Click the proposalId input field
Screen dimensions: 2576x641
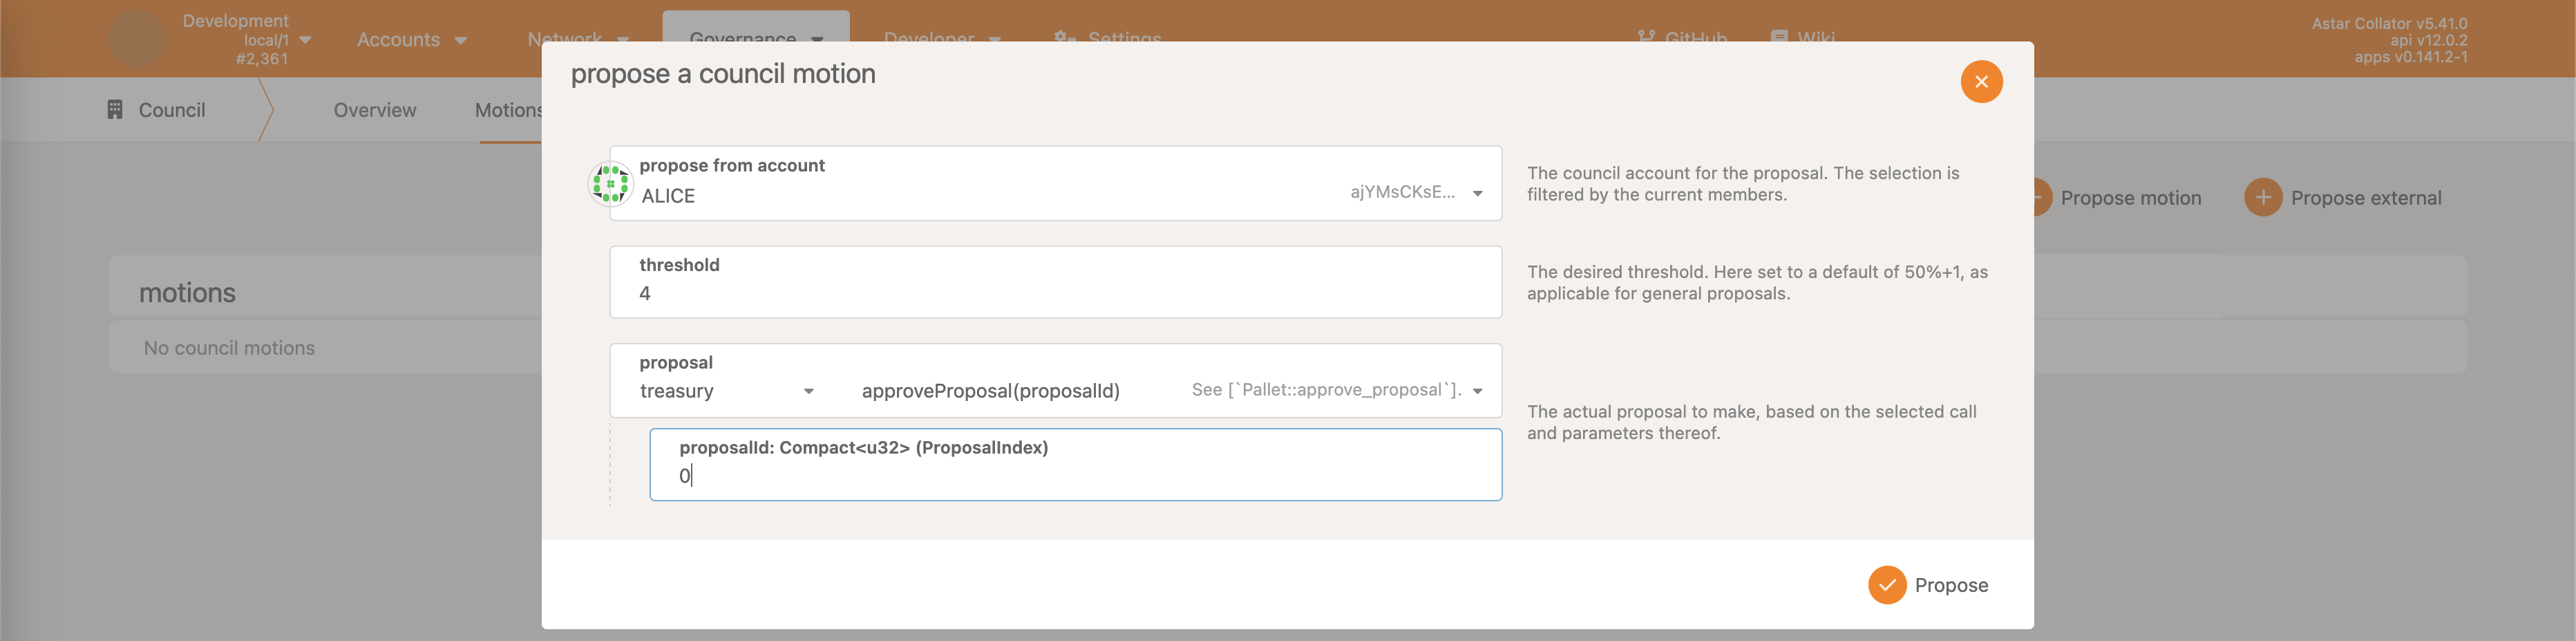[x=1075, y=476]
